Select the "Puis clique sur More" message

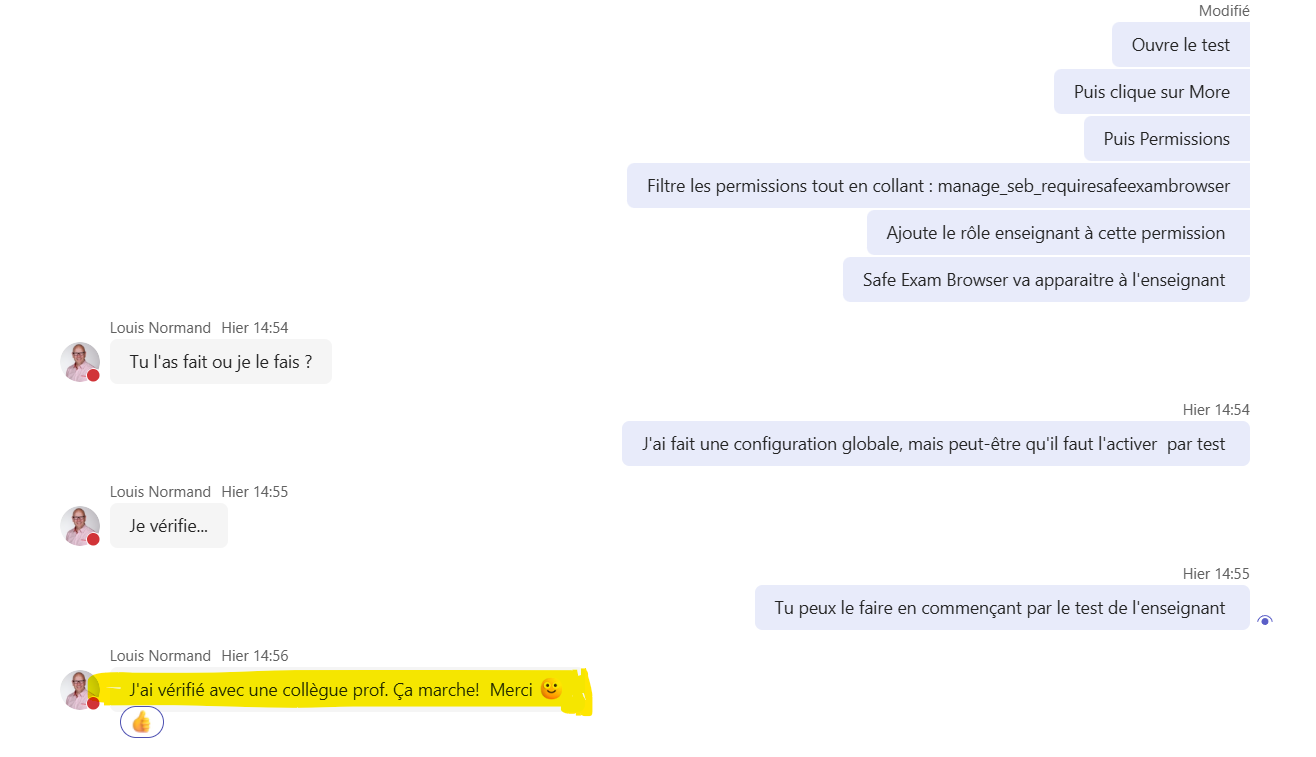[x=1151, y=92]
